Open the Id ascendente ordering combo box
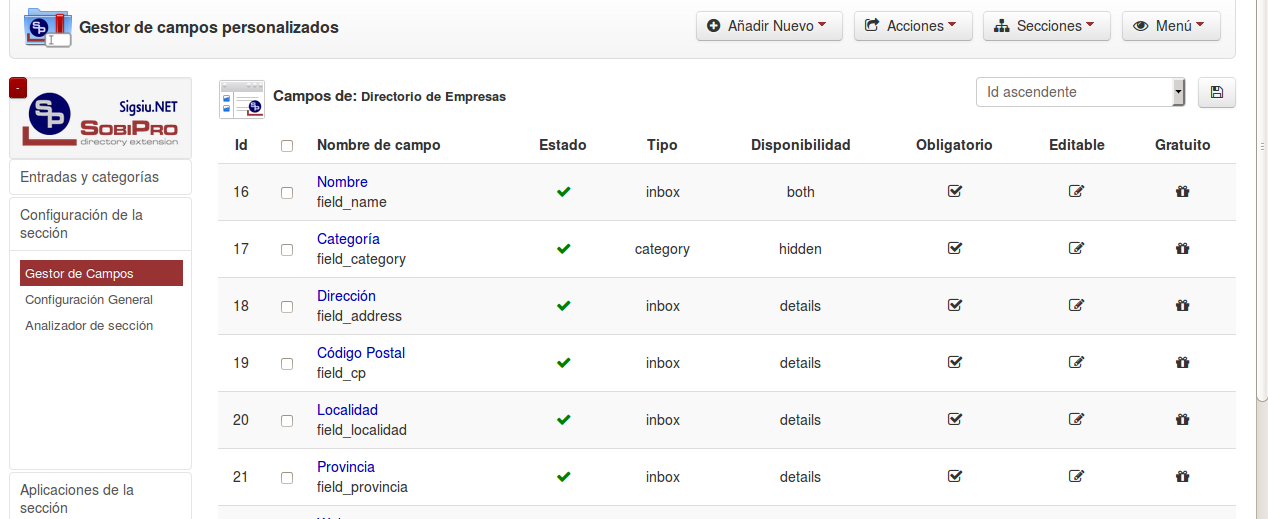The image size is (1268, 519). pos(1080,92)
